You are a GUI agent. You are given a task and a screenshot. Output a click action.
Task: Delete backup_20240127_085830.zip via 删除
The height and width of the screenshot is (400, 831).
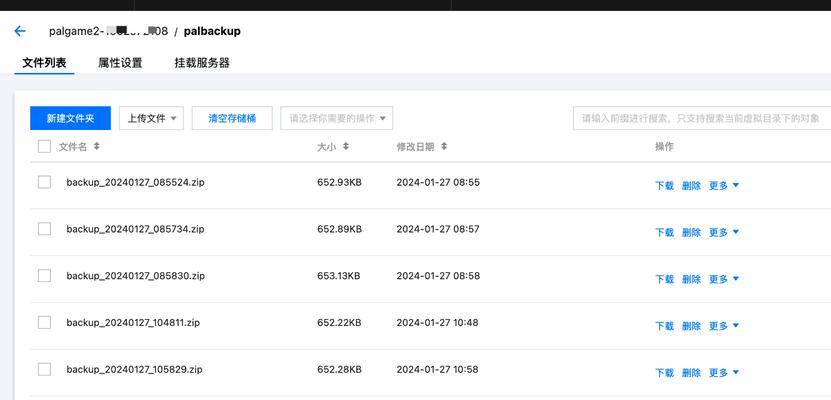(691, 279)
